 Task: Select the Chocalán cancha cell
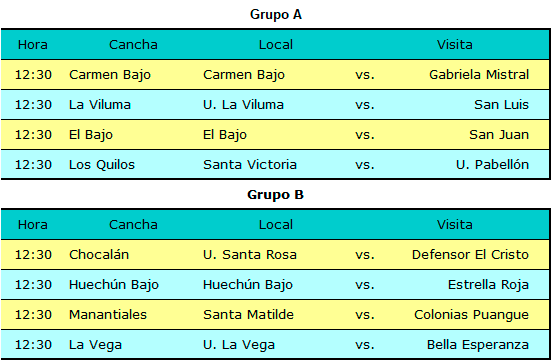(x=99, y=255)
